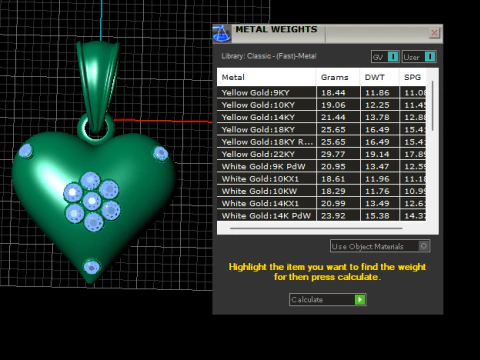Select the White Gold:14K PdW row
480x360 pixels.
click(321, 215)
